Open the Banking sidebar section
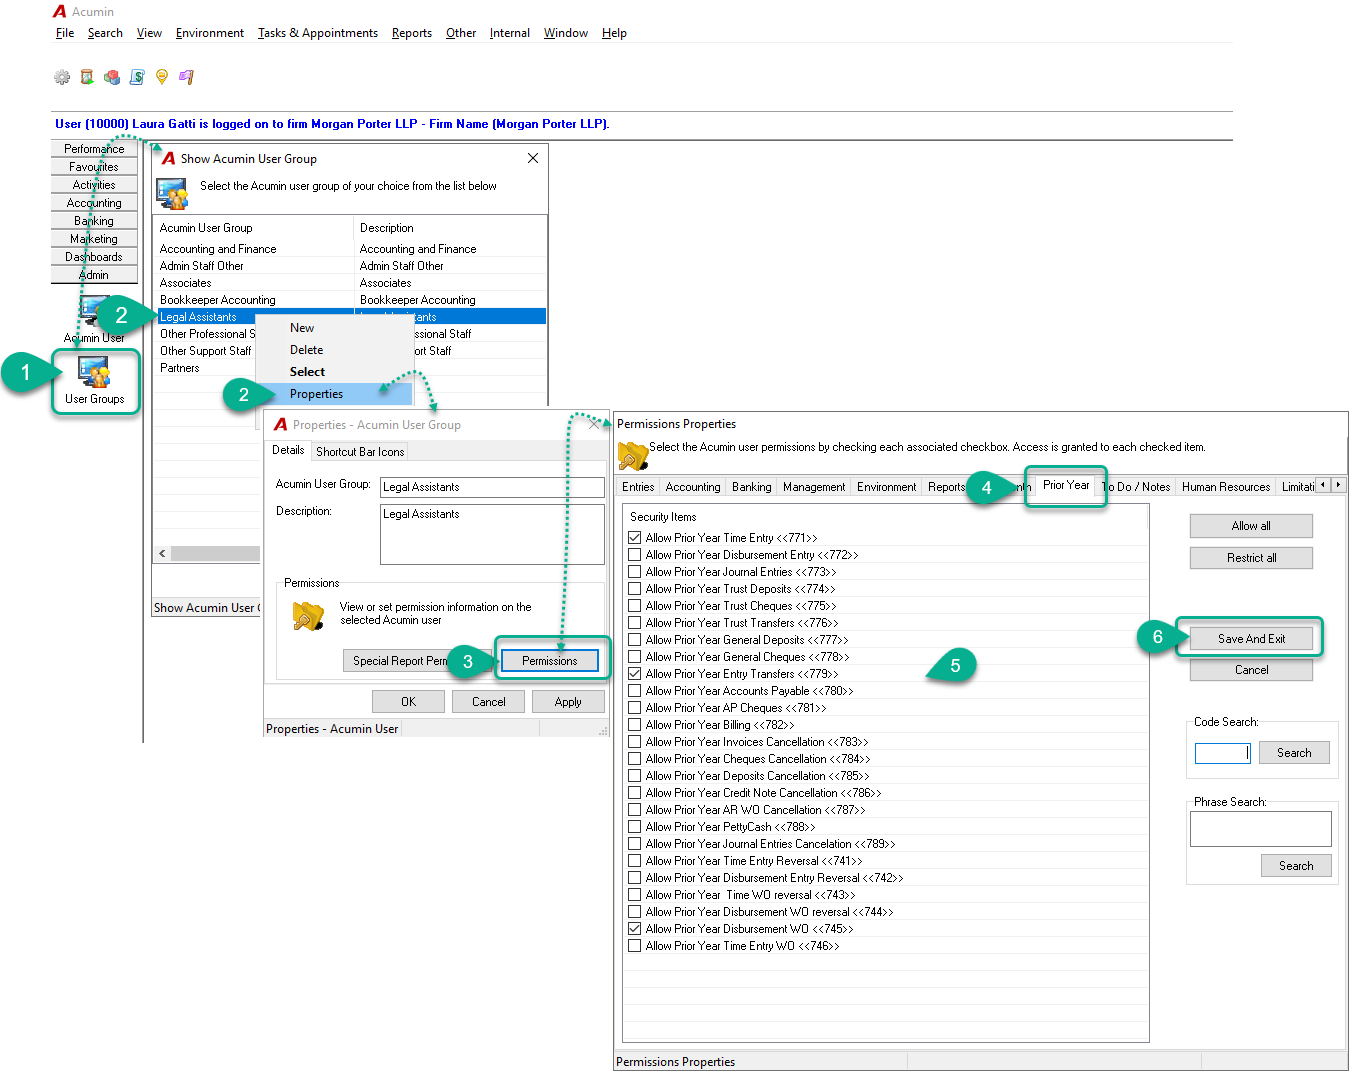The width and height of the screenshot is (1349, 1071). tap(94, 221)
